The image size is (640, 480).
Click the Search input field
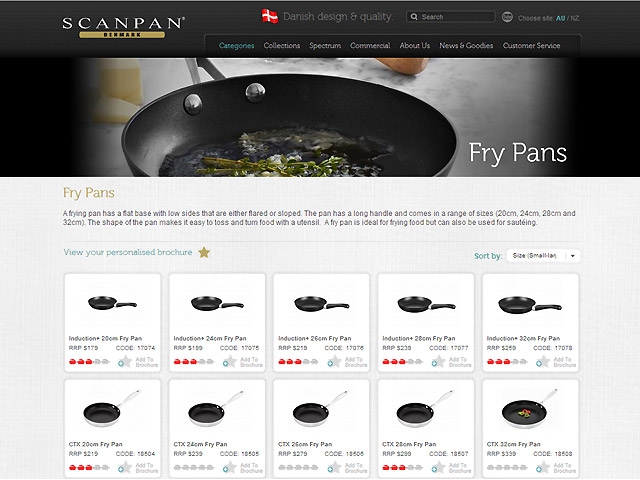(451, 17)
